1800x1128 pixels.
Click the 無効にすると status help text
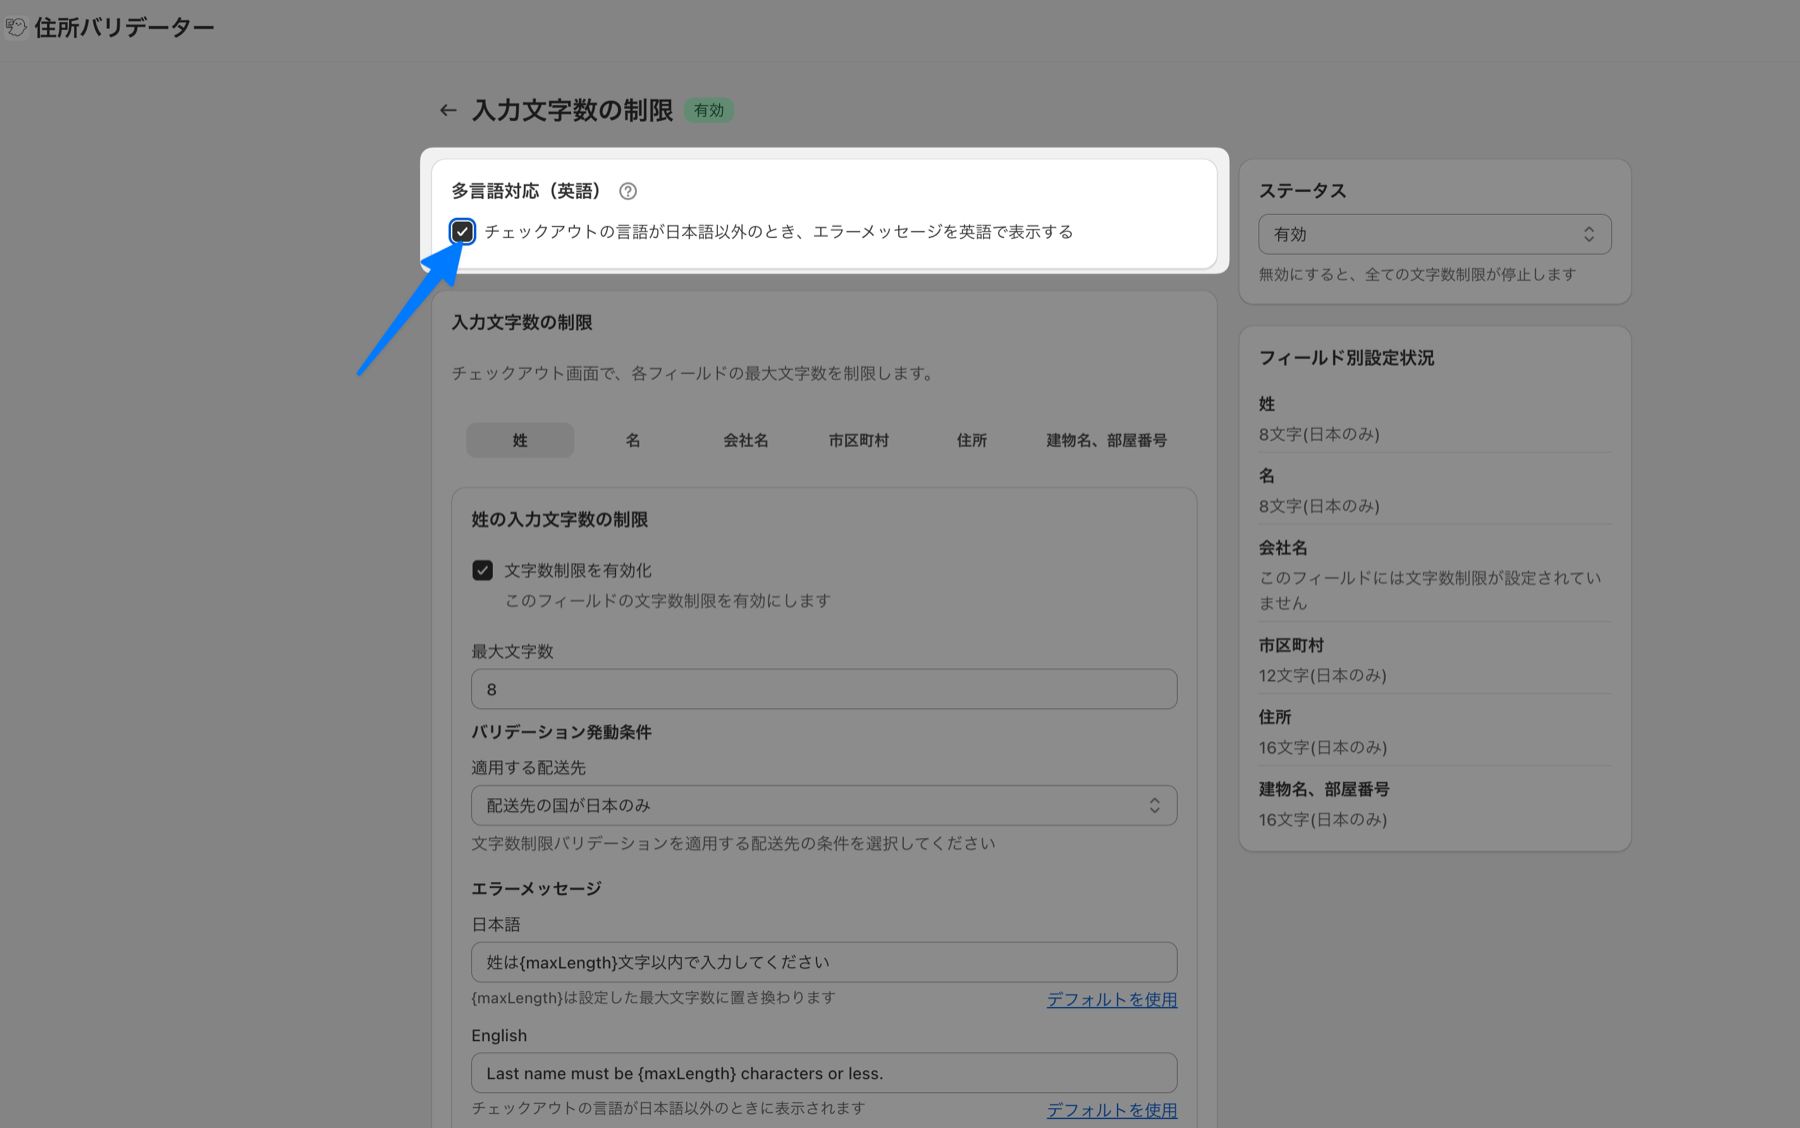[1417, 274]
